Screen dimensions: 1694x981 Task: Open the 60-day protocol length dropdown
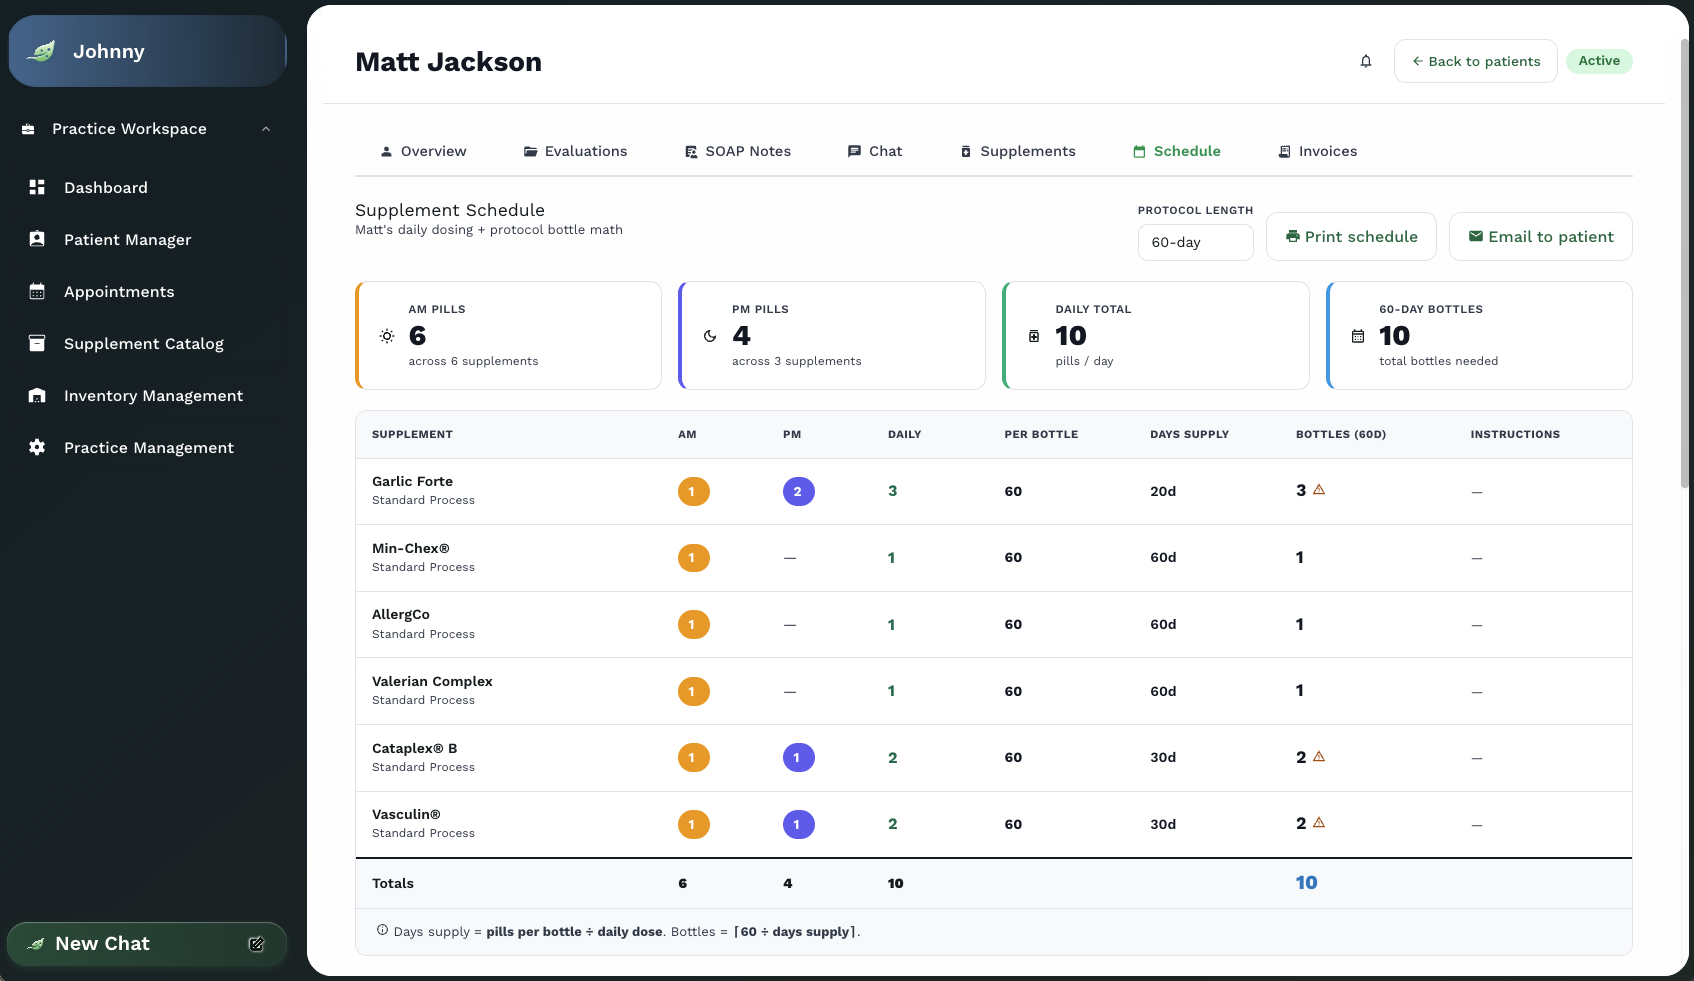pyautogui.click(x=1195, y=242)
